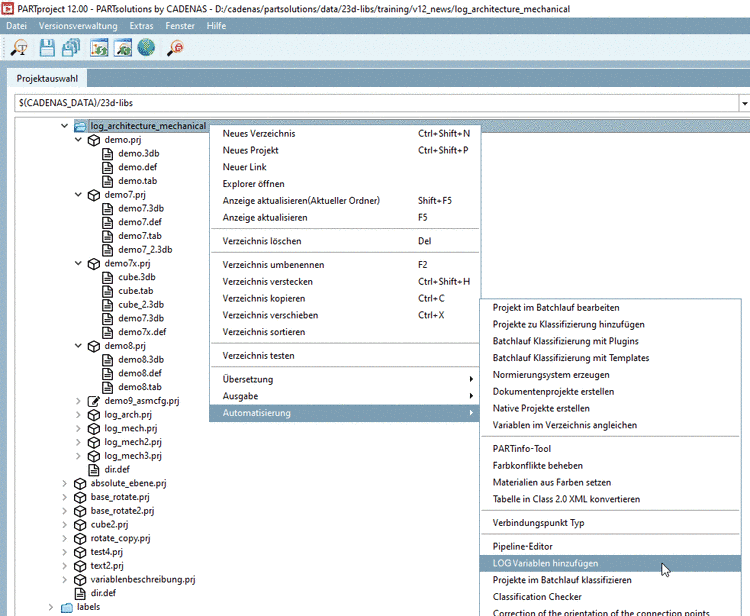750x616 pixels.
Task: Click the globe toolbar icon
Action: point(146,48)
